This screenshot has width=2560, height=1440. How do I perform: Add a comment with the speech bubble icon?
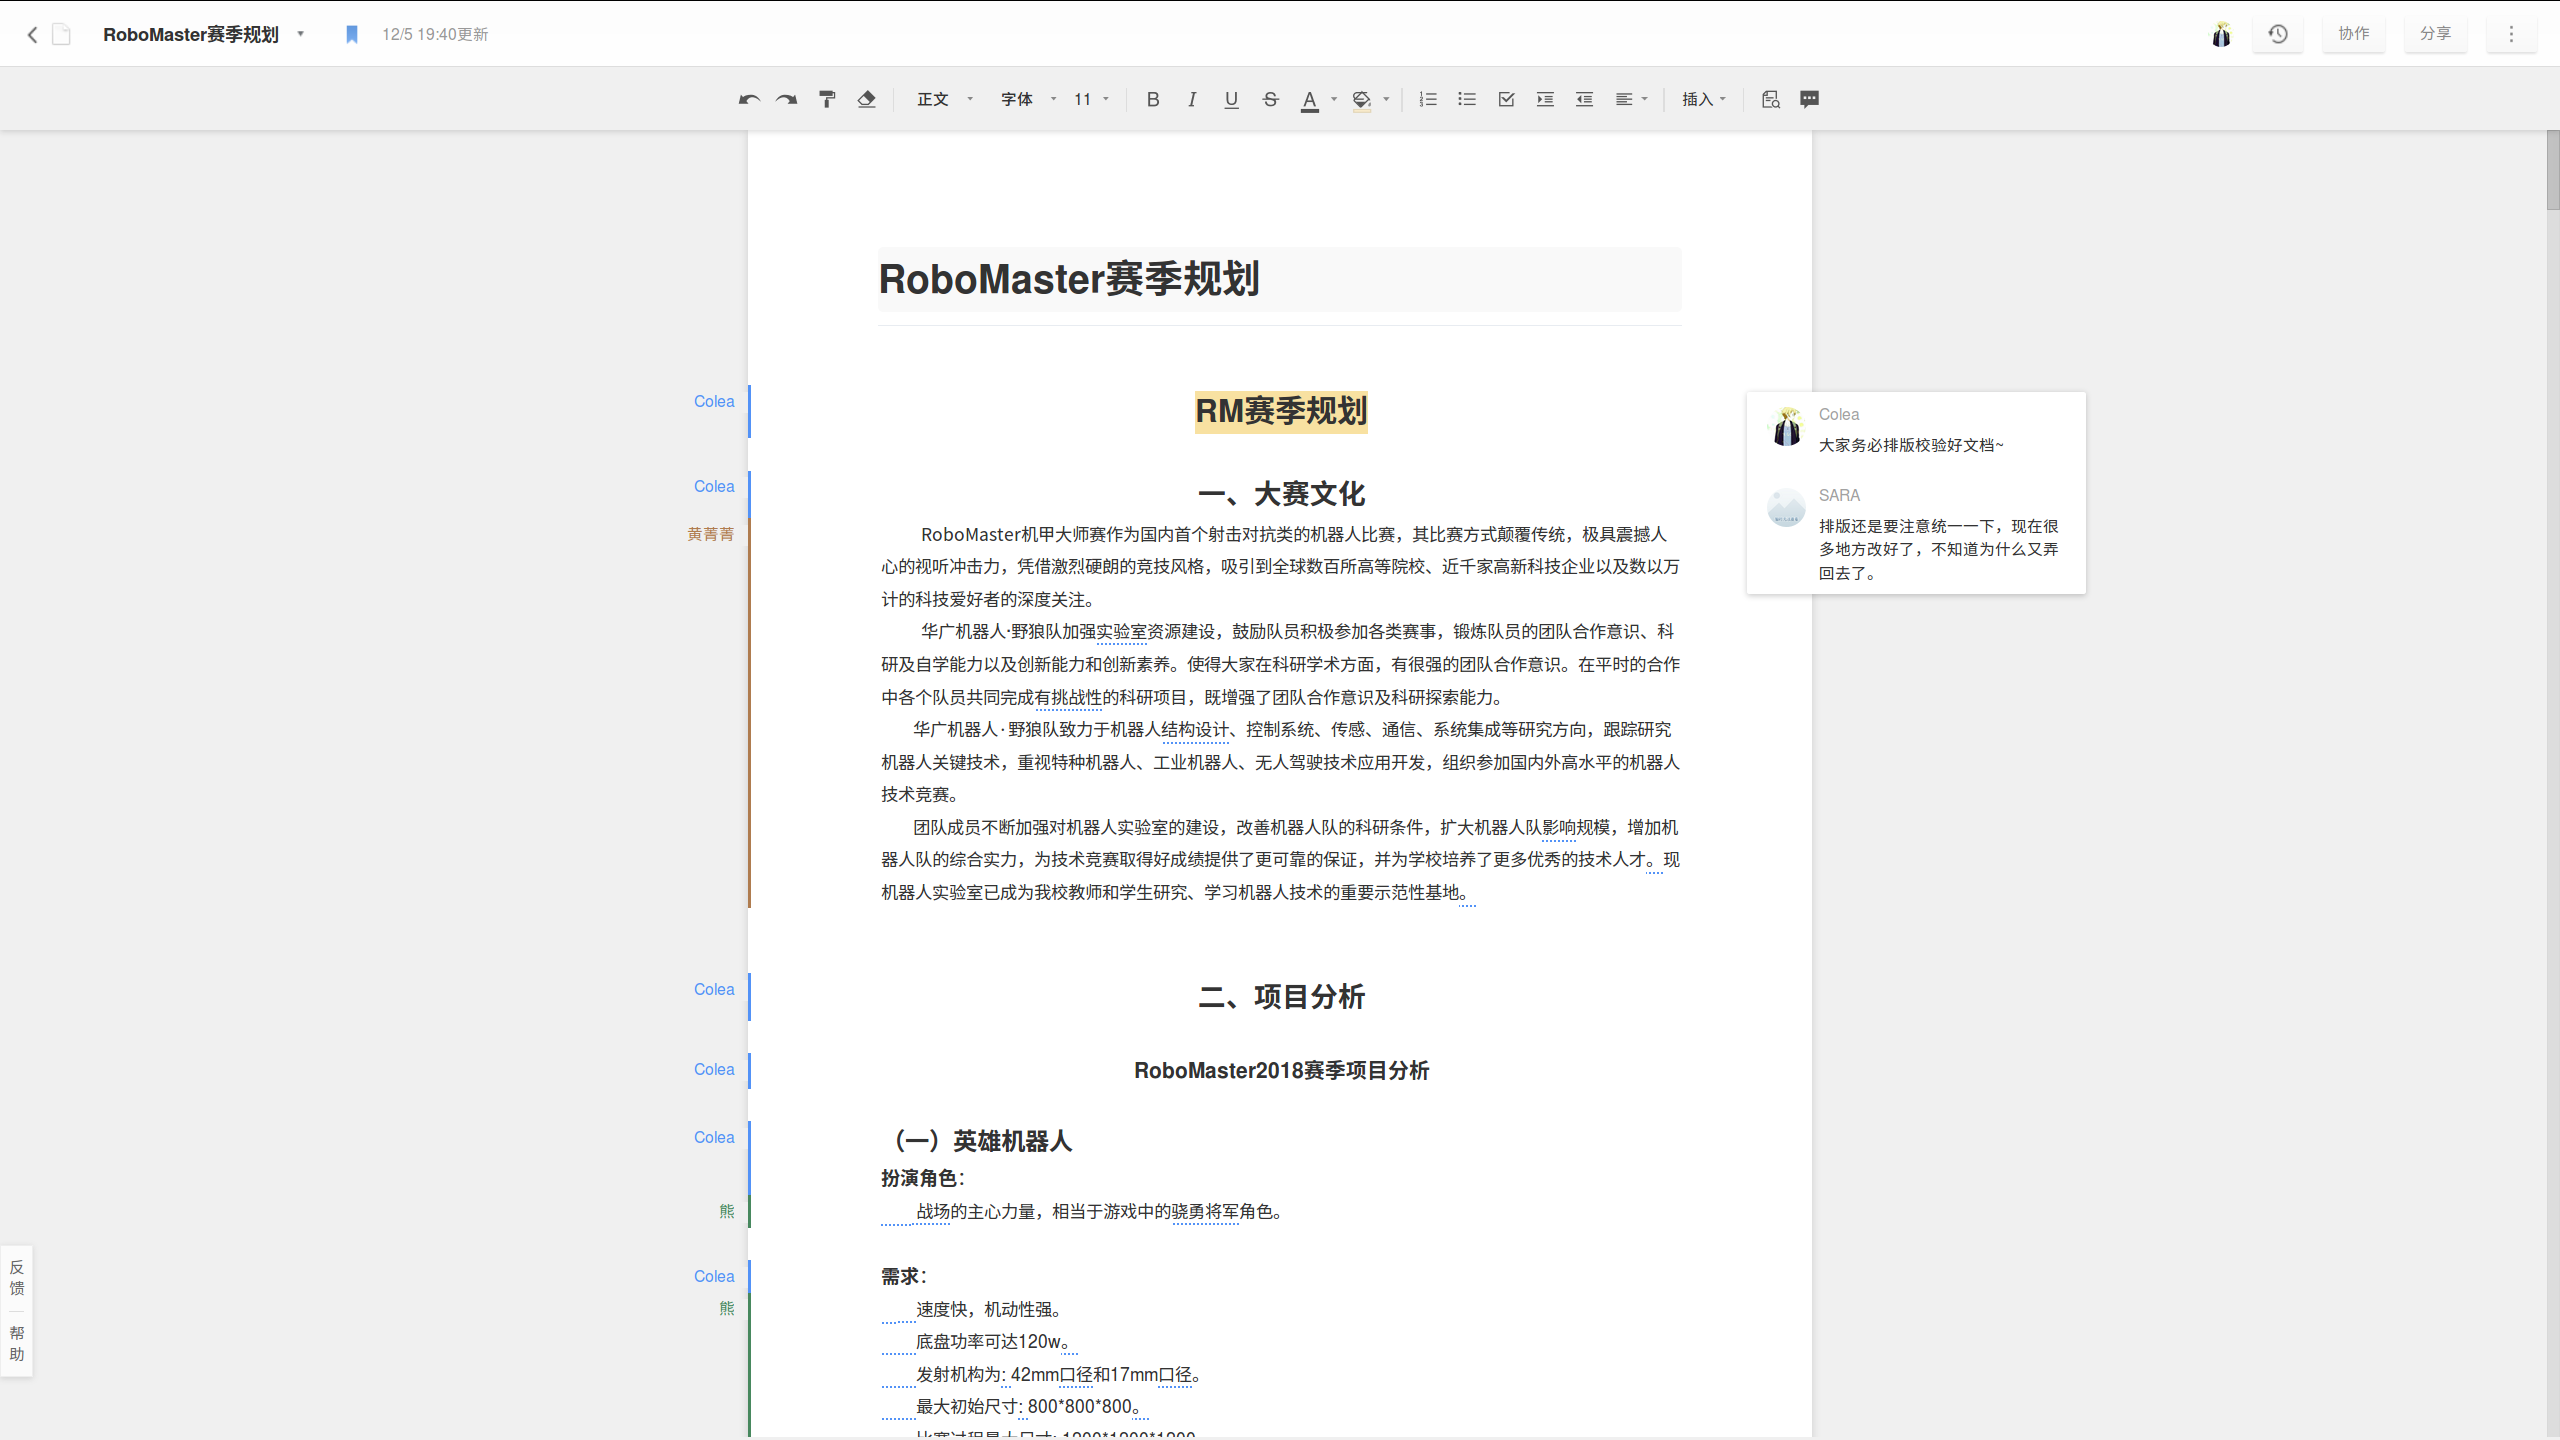pyautogui.click(x=1809, y=99)
